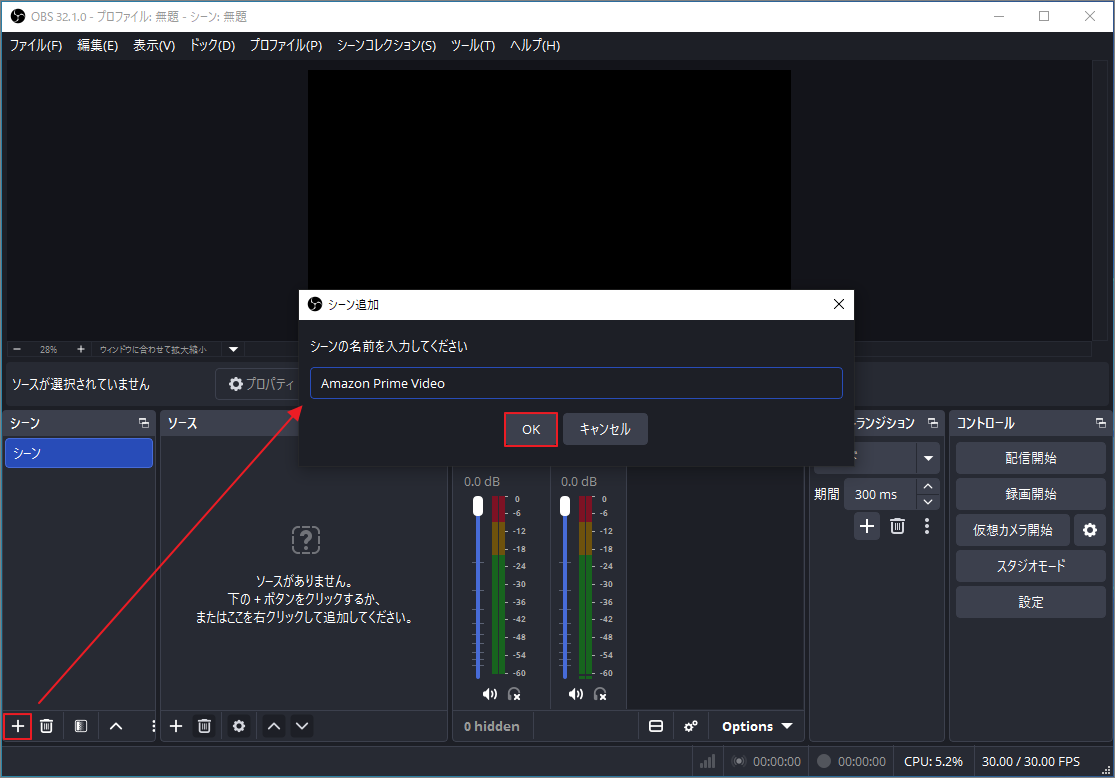Toggle mixer layout icon beside hidden count

point(656,726)
